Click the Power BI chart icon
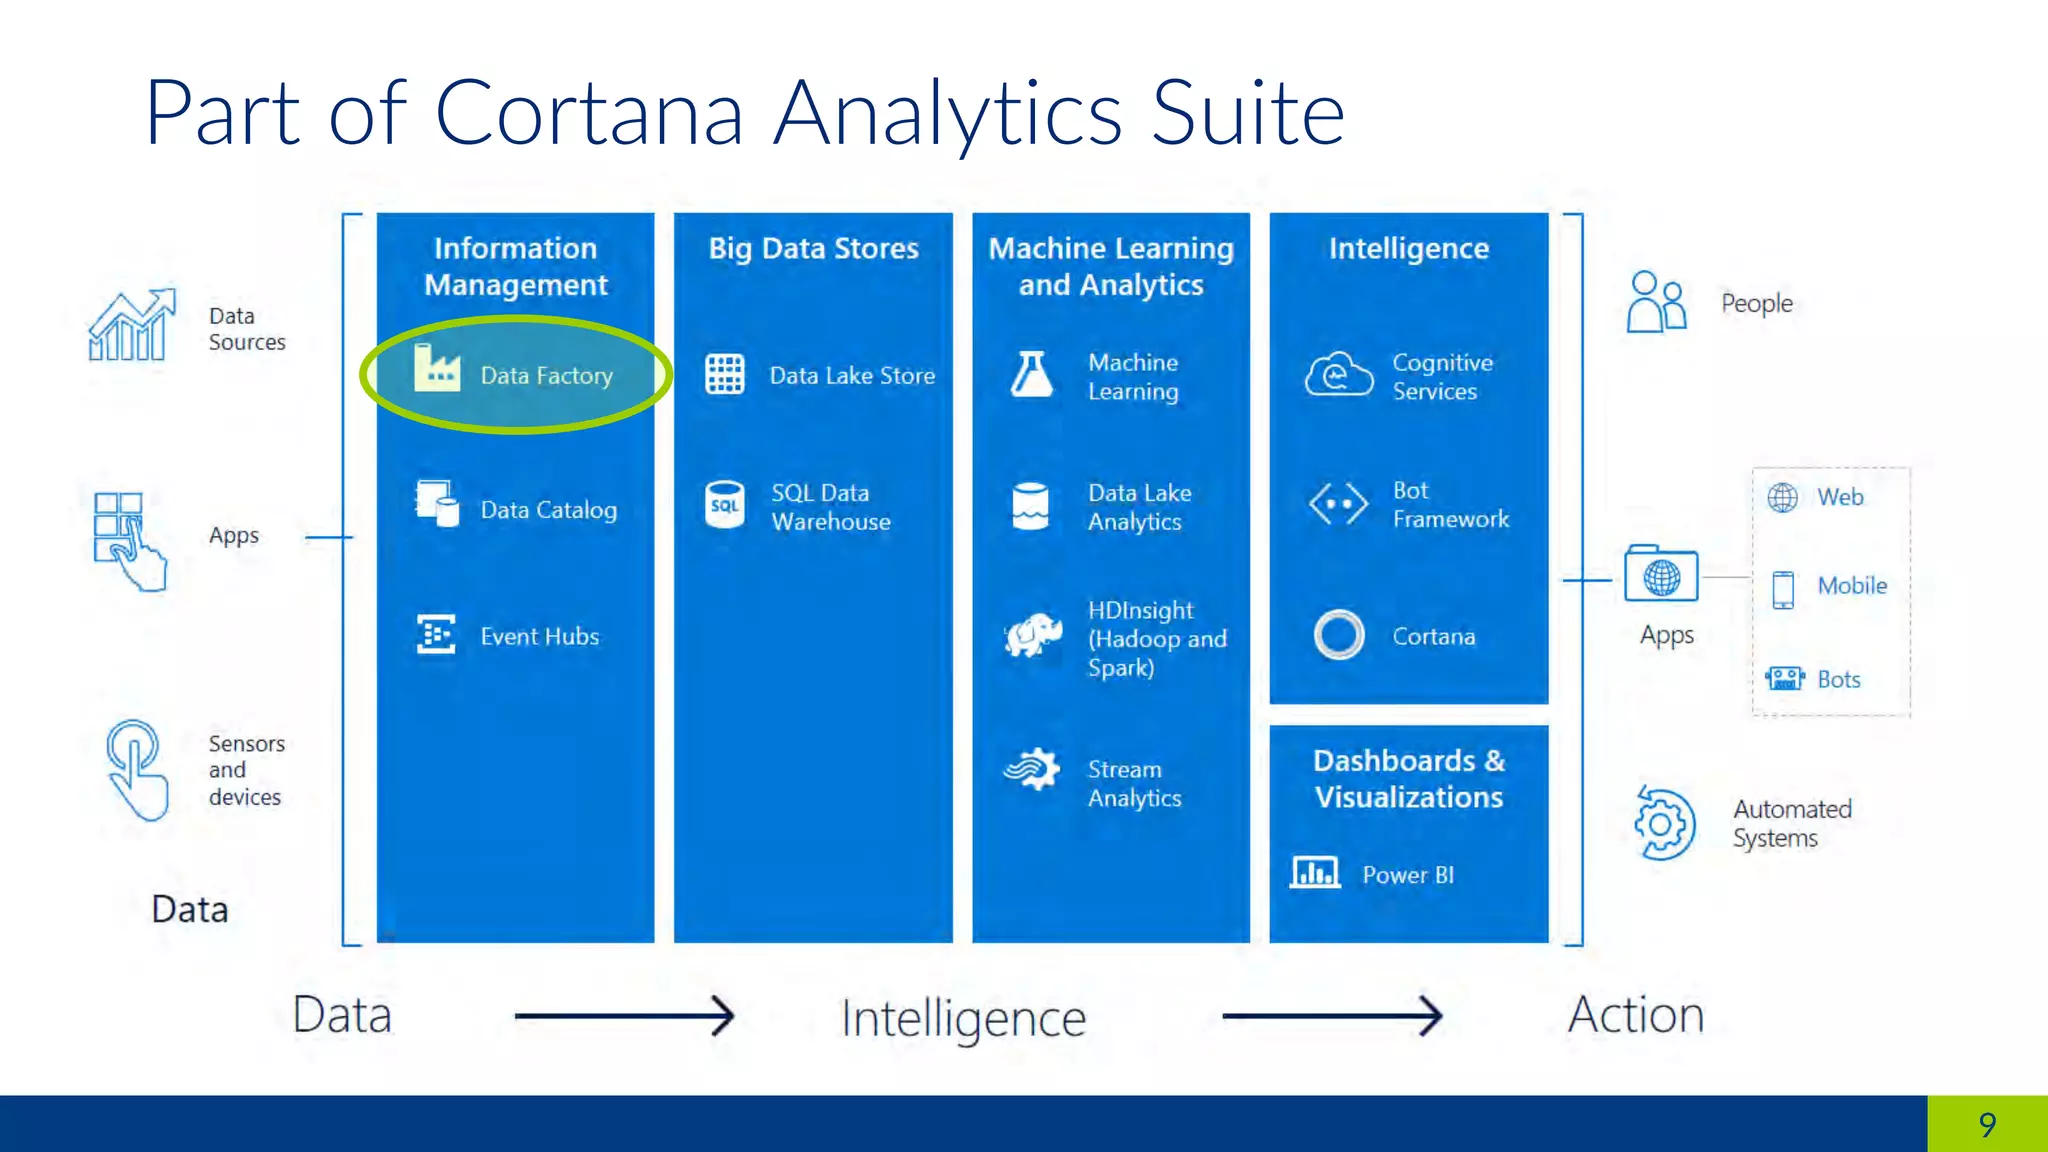 coord(1315,873)
